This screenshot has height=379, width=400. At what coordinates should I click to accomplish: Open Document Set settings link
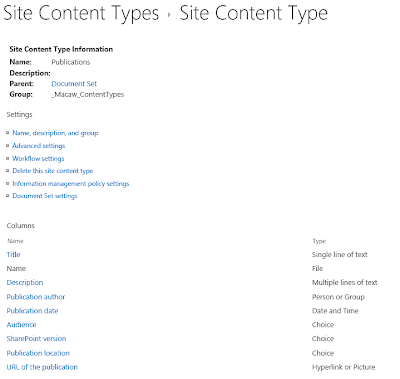(45, 196)
